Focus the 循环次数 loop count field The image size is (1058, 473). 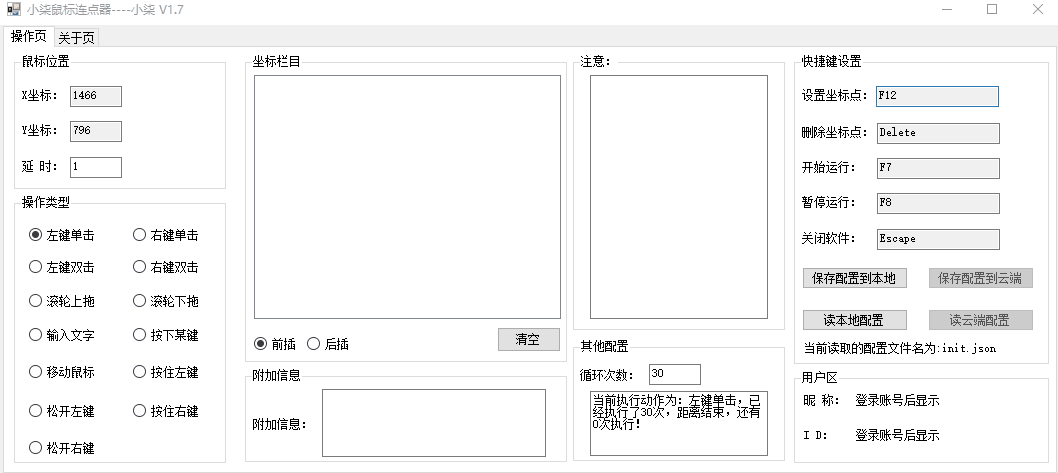point(674,374)
